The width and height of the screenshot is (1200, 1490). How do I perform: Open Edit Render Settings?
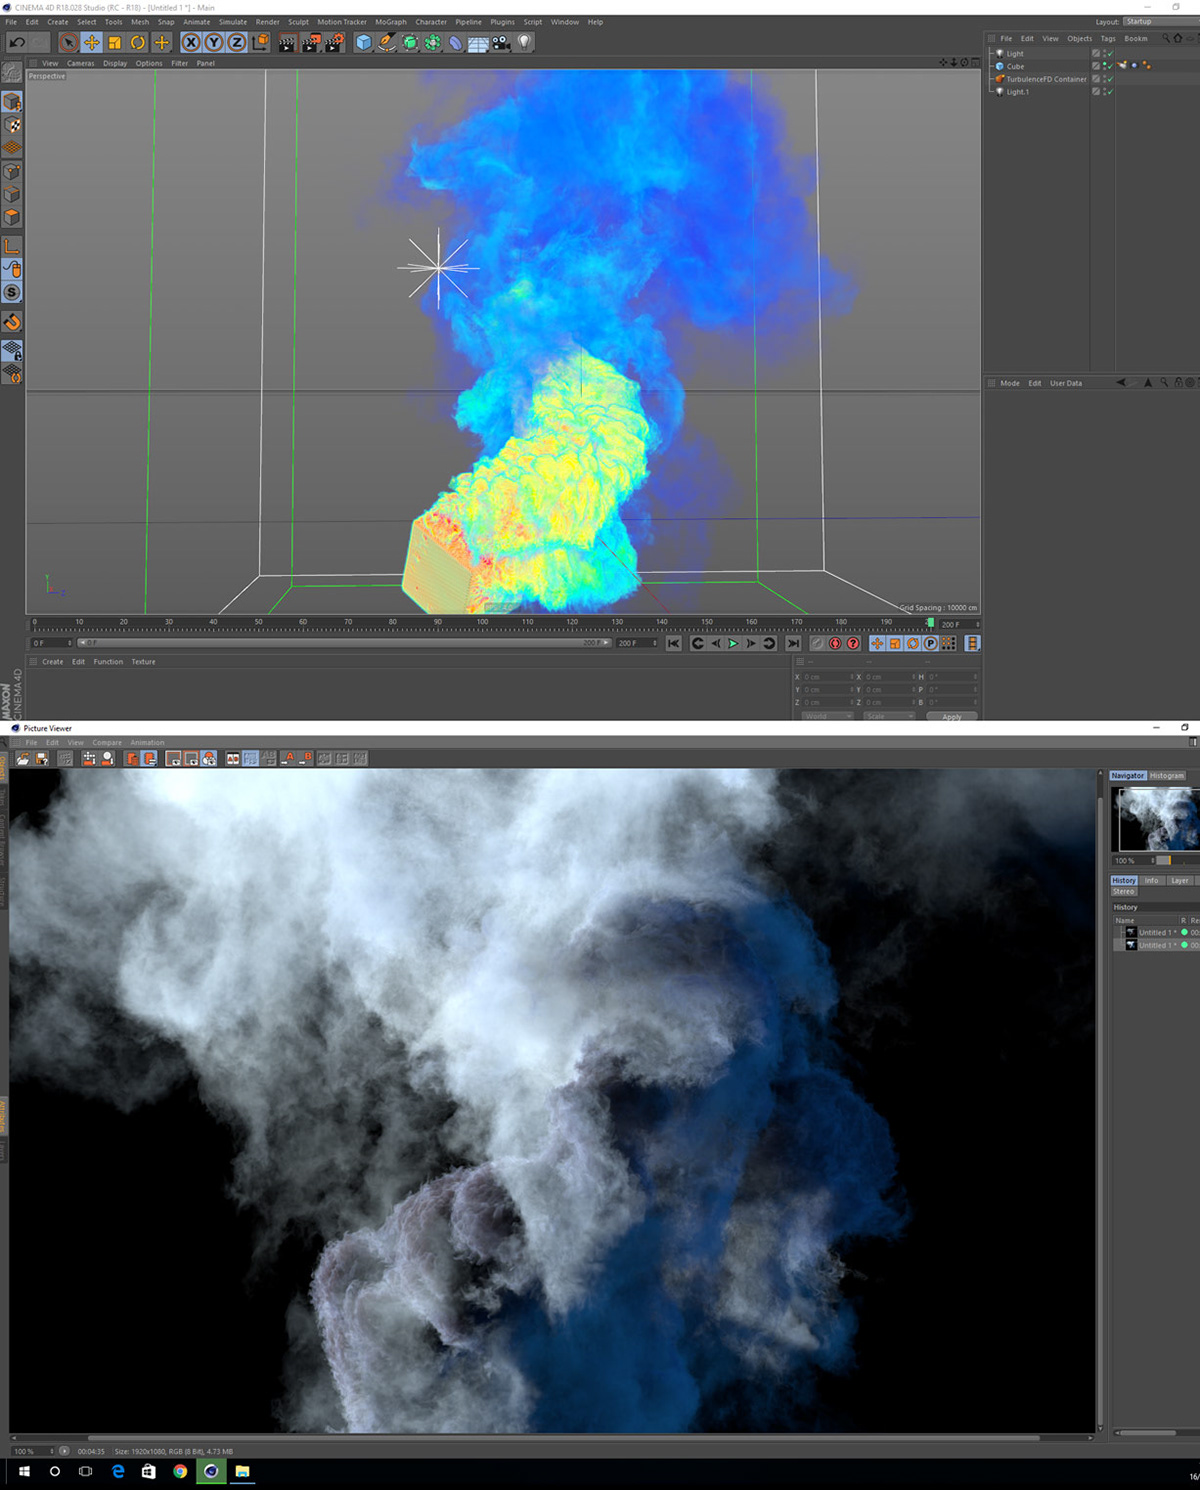pyautogui.click(x=335, y=42)
